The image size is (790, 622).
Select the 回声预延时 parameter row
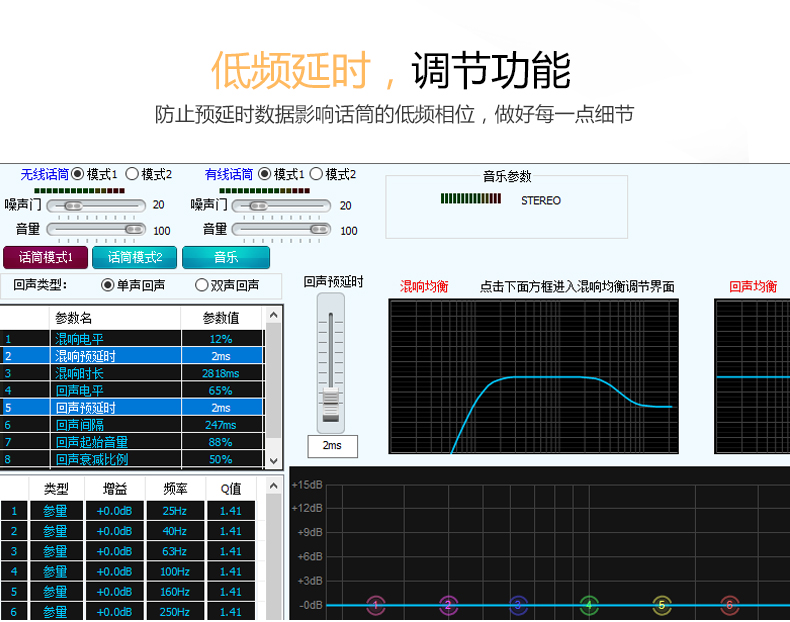[132, 407]
